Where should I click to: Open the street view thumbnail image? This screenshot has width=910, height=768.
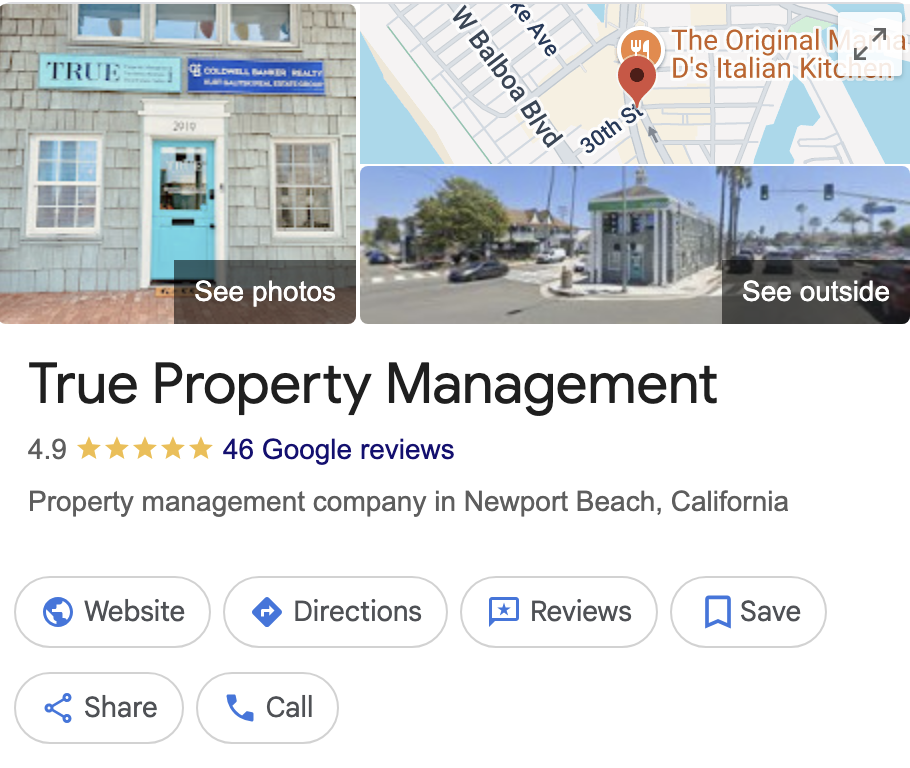[x=635, y=244]
